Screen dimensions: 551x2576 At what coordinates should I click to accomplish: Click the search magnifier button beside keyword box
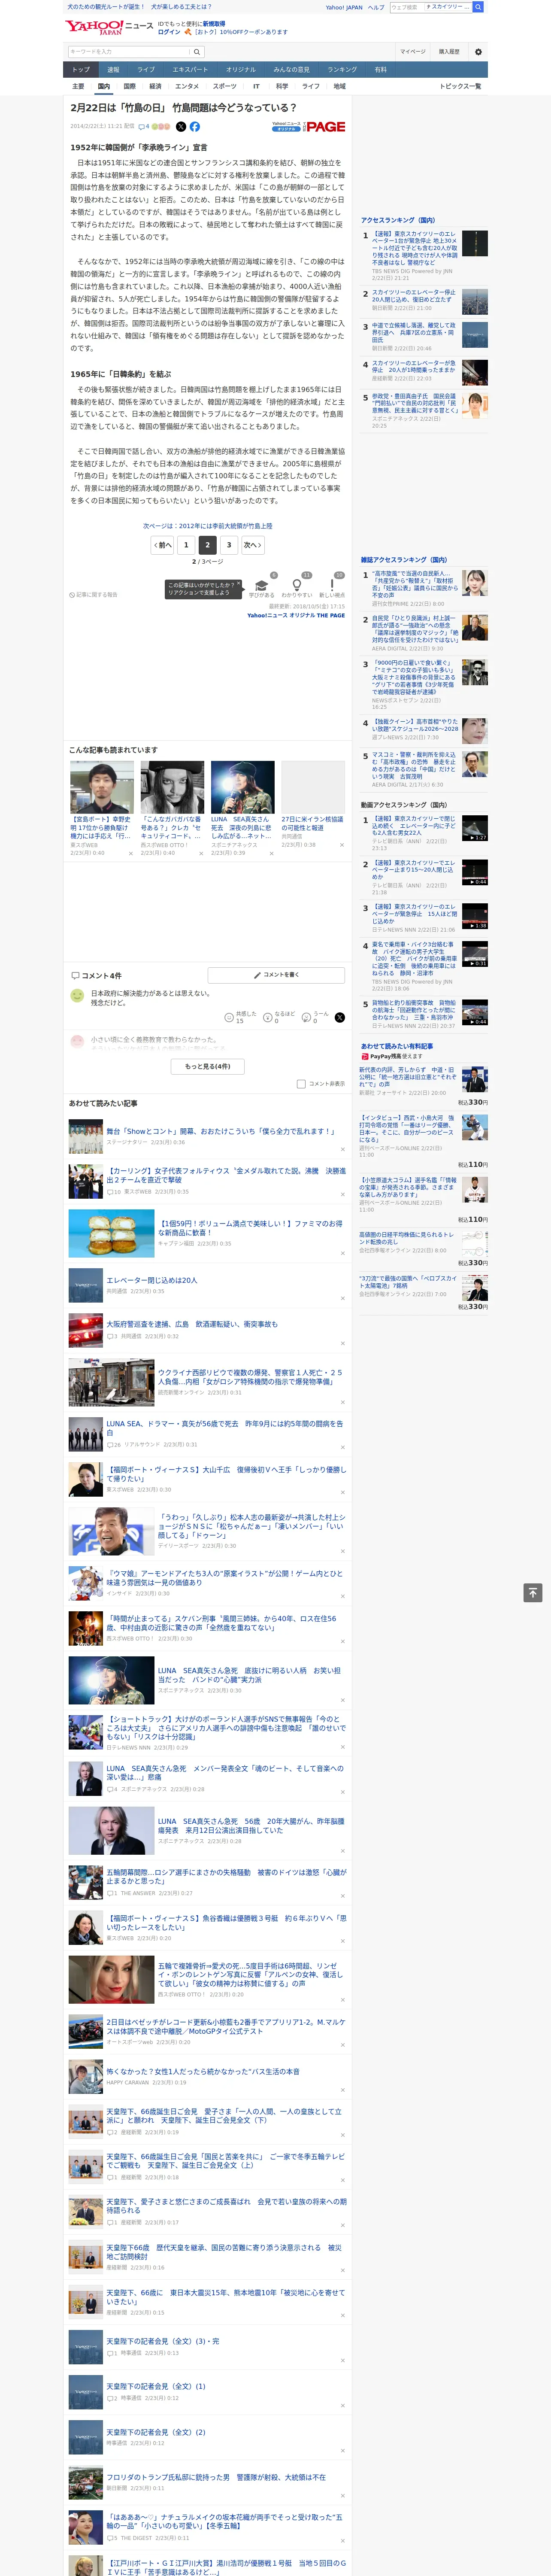197,52
